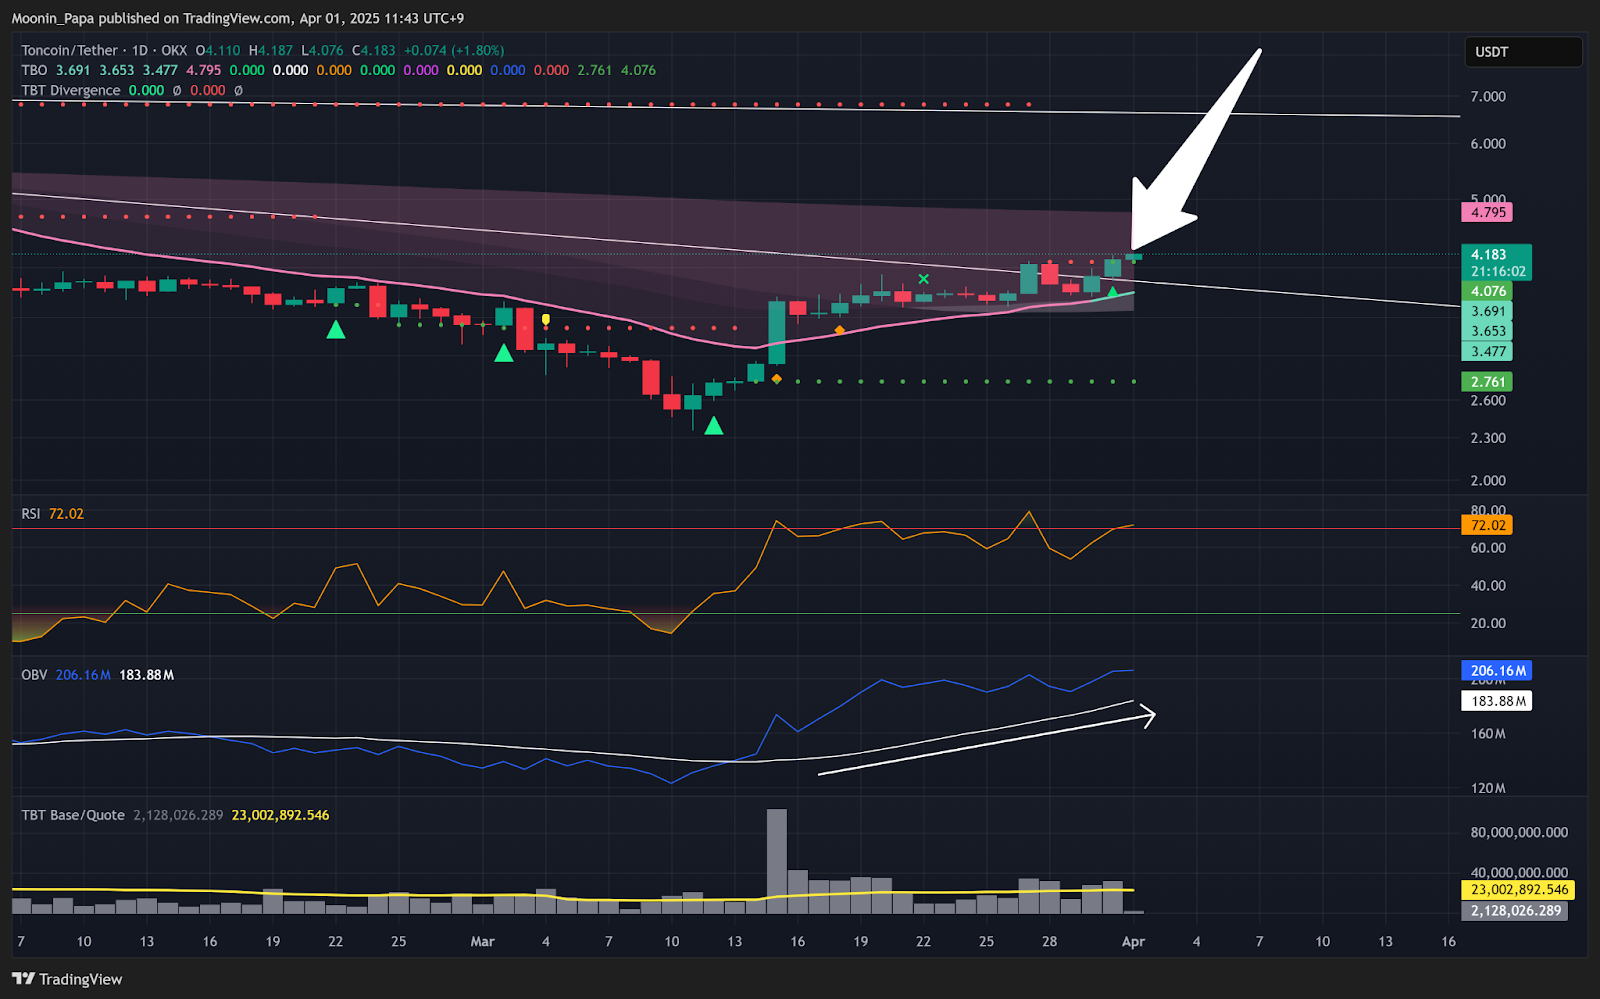The width and height of the screenshot is (1600, 999).
Task: Click the orange 72.02 RSI value tag
Action: tap(1487, 525)
